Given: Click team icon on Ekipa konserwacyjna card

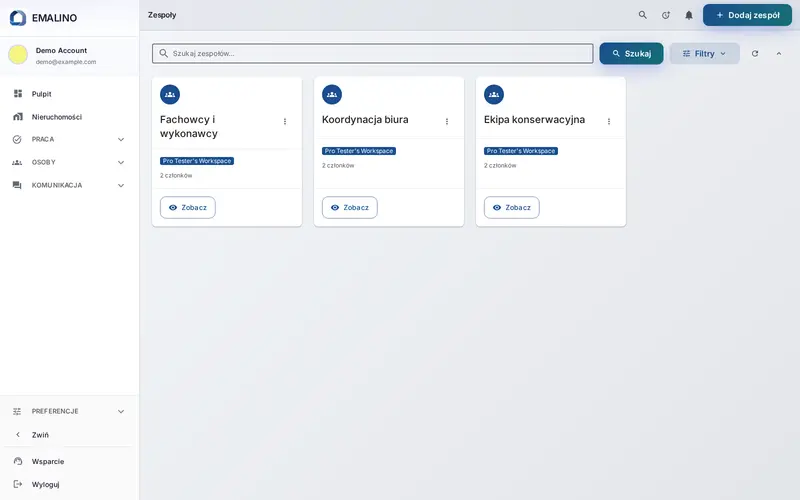Looking at the screenshot, I should tap(494, 94).
